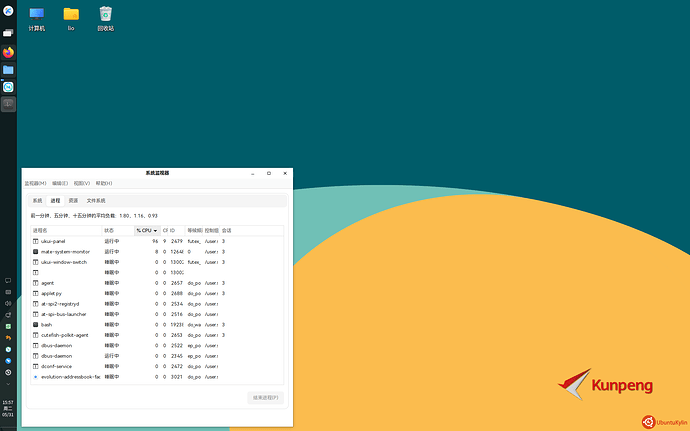Switch to the 文件系统 tab
The height and width of the screenshot is (431, 690).
point(96,200)
